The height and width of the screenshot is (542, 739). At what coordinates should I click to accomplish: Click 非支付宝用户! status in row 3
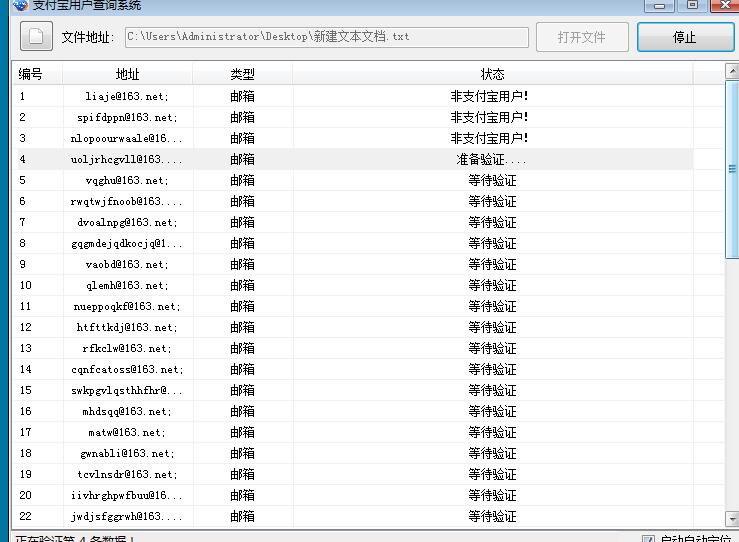(x=489, y=138)
